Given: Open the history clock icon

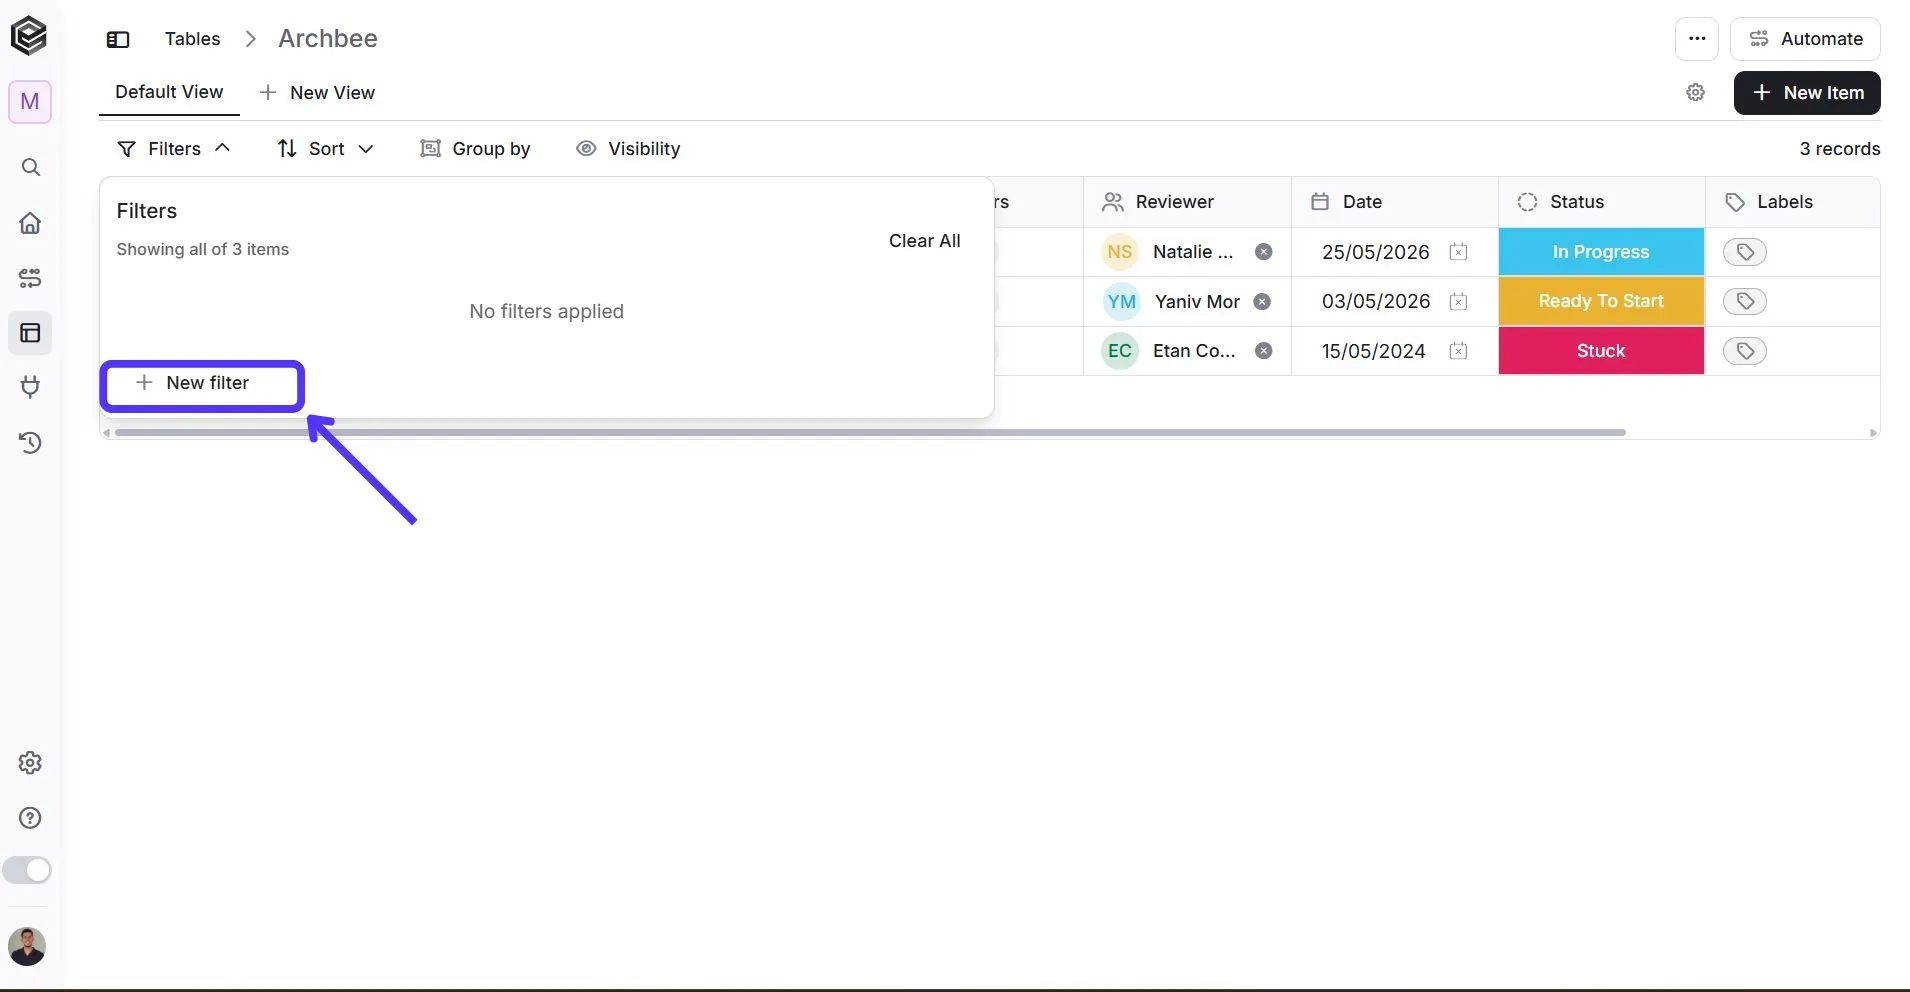Looking at the screenshot, I should point(31,442).
